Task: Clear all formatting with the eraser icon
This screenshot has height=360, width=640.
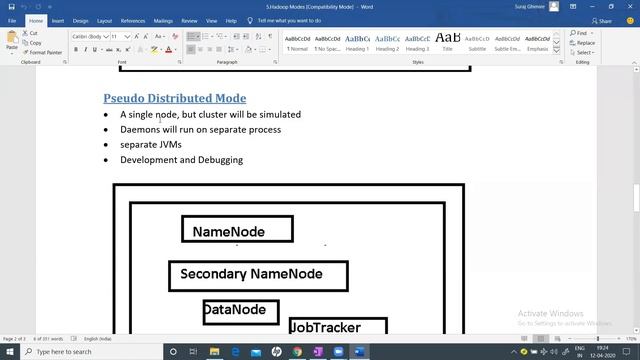Action: (x=175, y=37)
